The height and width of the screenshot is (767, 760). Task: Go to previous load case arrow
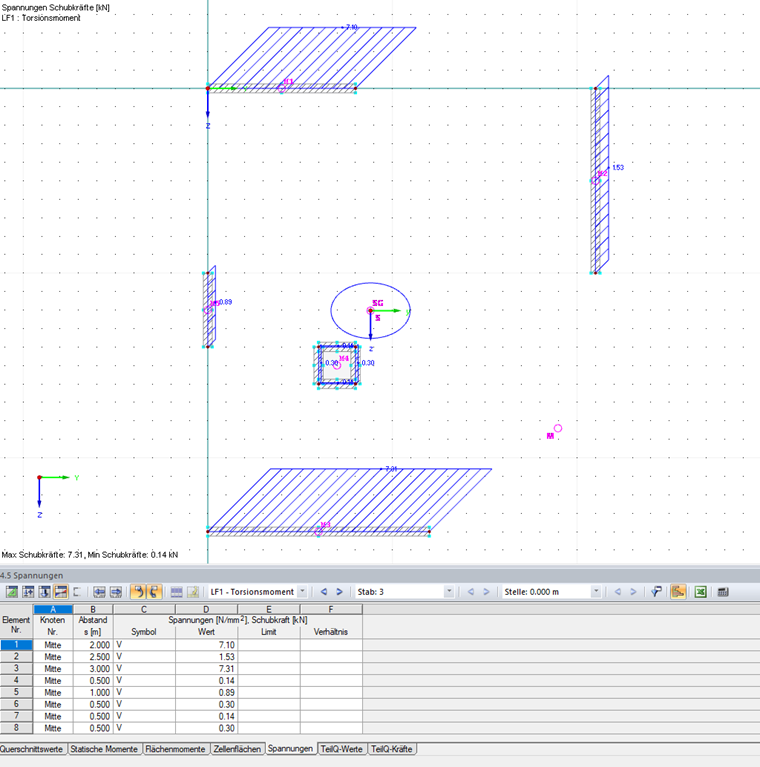point(324,592)
